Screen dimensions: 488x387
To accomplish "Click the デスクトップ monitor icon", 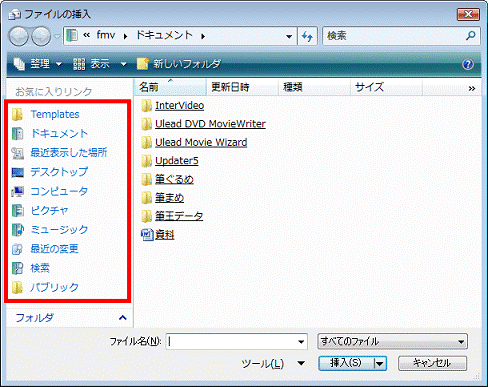I will tap(18, 172).
